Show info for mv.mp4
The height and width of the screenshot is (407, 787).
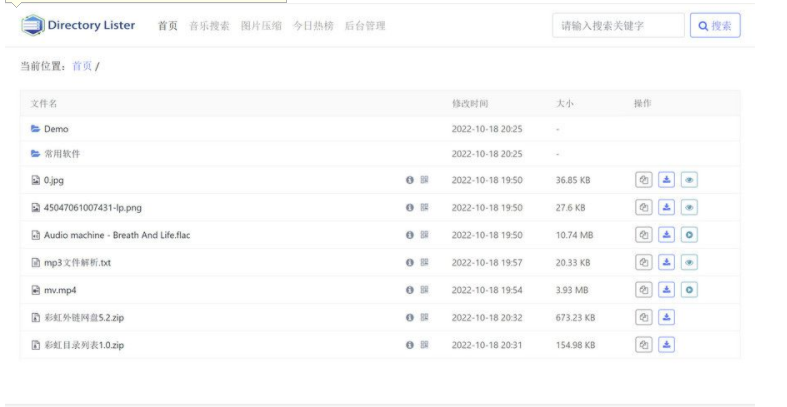(x=409, y=290)
